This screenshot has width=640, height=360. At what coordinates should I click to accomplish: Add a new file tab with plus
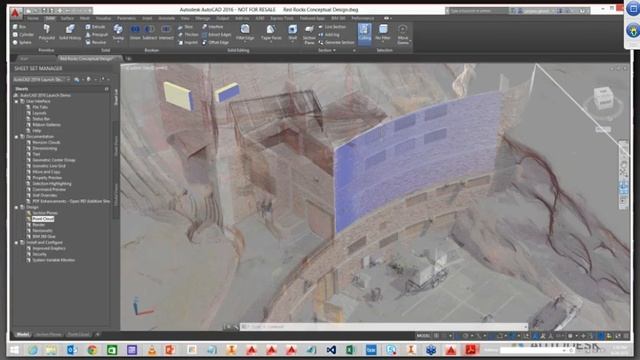click(x=128, y=59)
